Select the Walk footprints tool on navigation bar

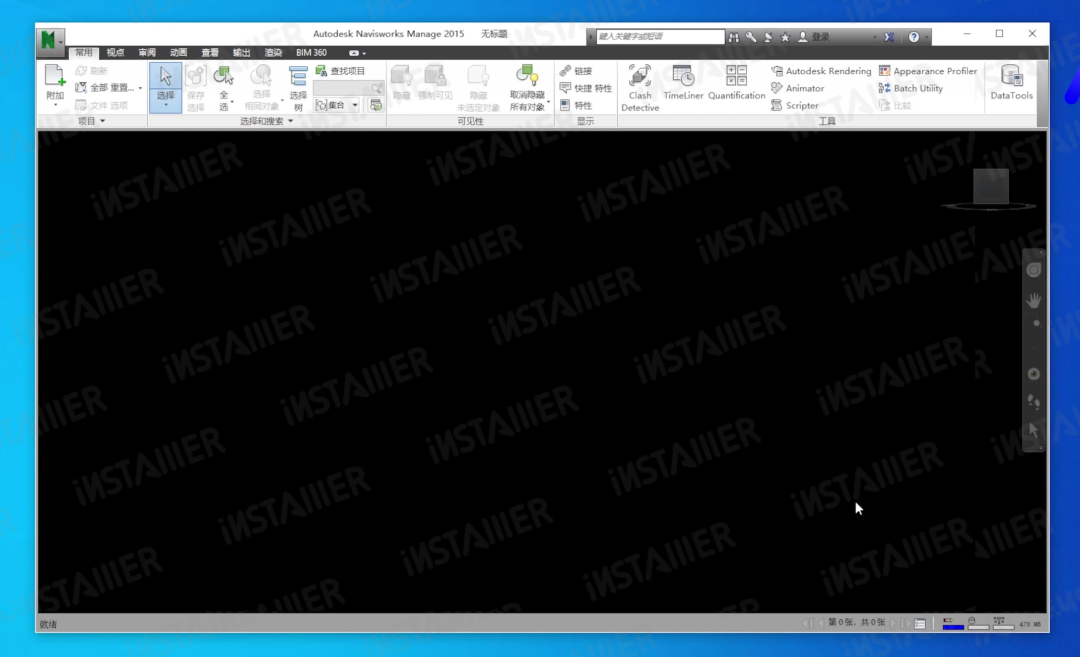[1034, 402]
